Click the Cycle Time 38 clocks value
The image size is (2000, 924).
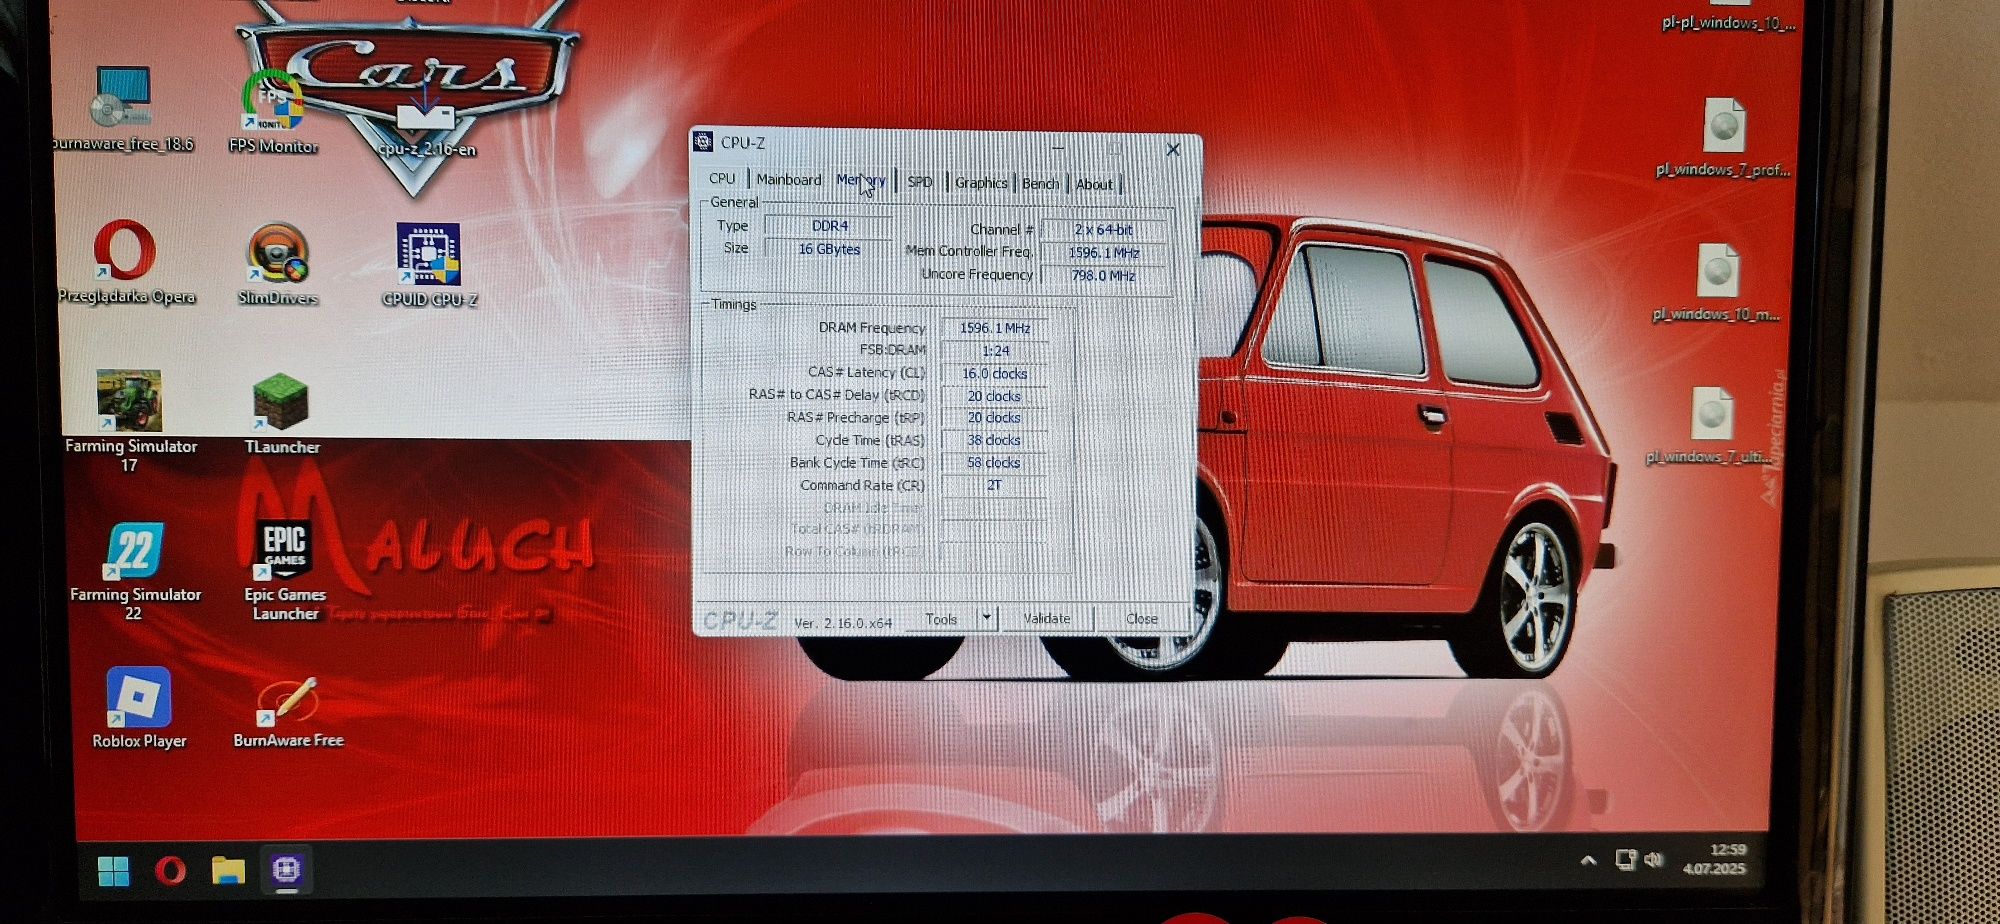coord(994,440)
